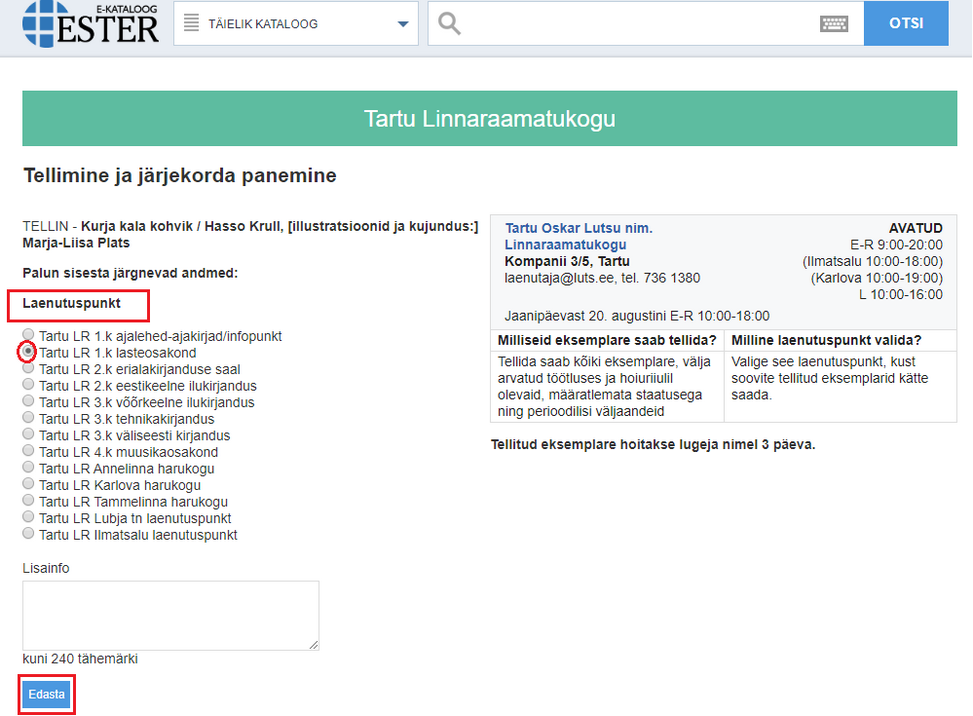
Task: Click inside the Lisainfo text area
Action: [x=171, y=615]
